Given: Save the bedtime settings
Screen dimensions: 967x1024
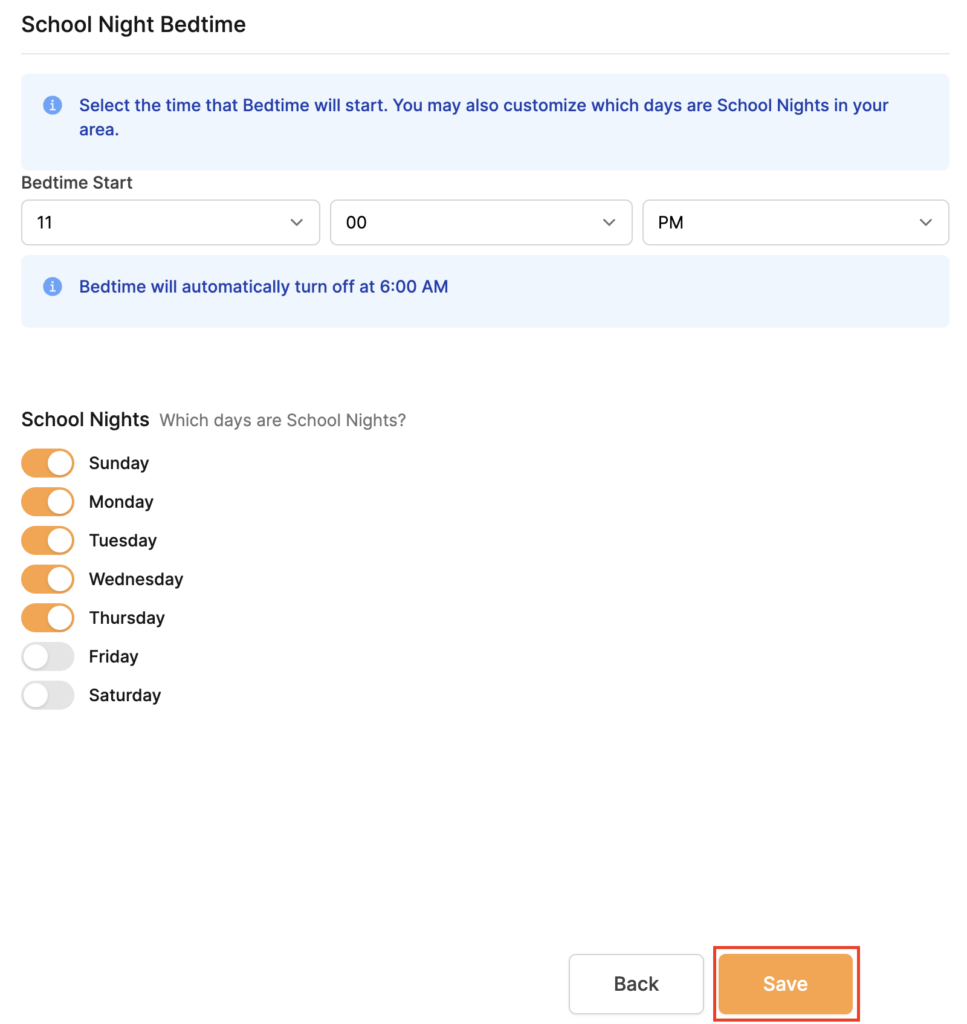Looking at the screenshot, I should [785, 984].
